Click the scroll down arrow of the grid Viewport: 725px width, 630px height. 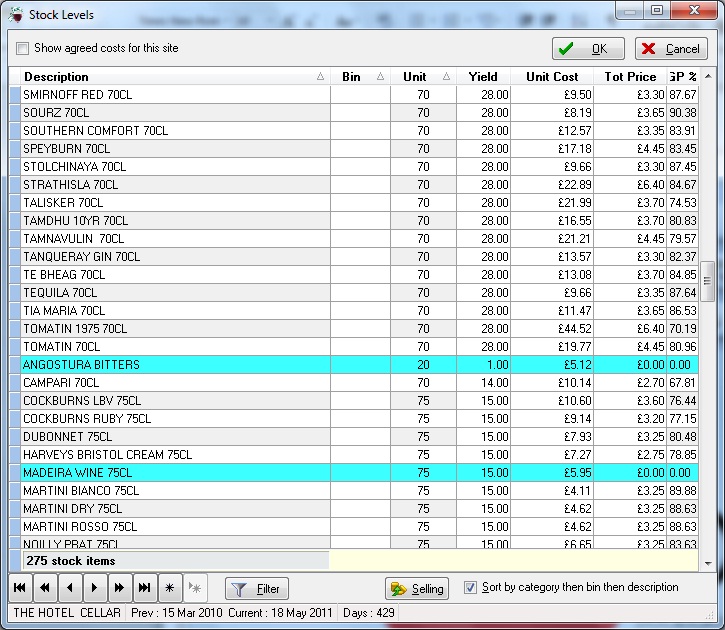[x=708, y=563]
